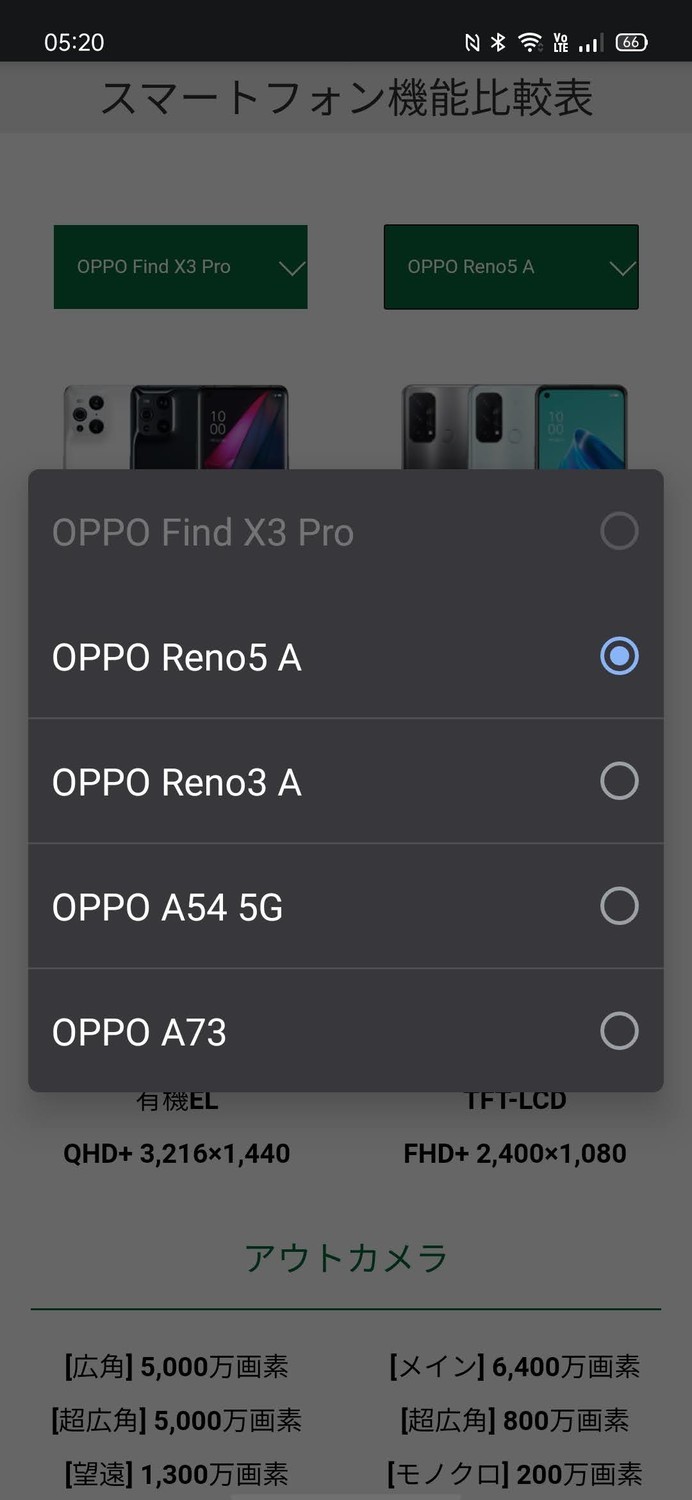692x1500 pixels.
Task: Tap the clock time in the status bar
Action: click(74, 42)
